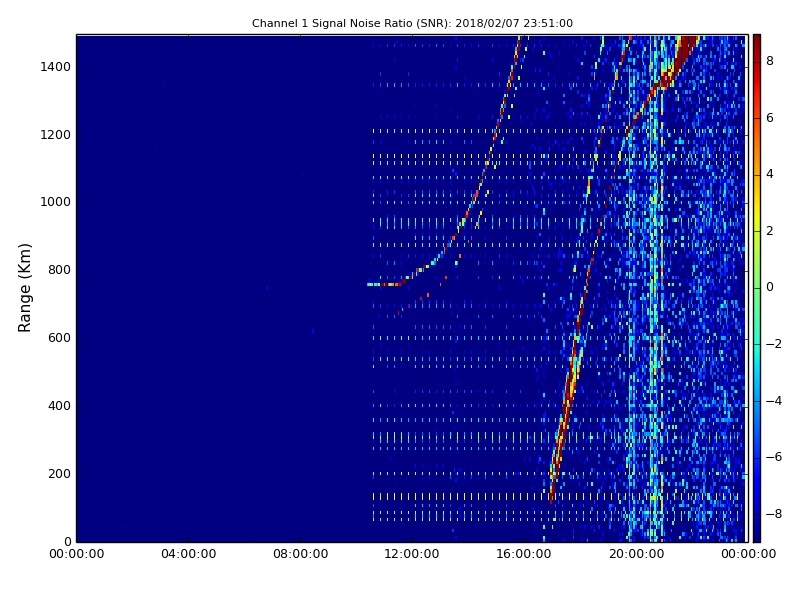Click the 1400 range tick label
800x600 pixels.
click(x=56, y=67)
